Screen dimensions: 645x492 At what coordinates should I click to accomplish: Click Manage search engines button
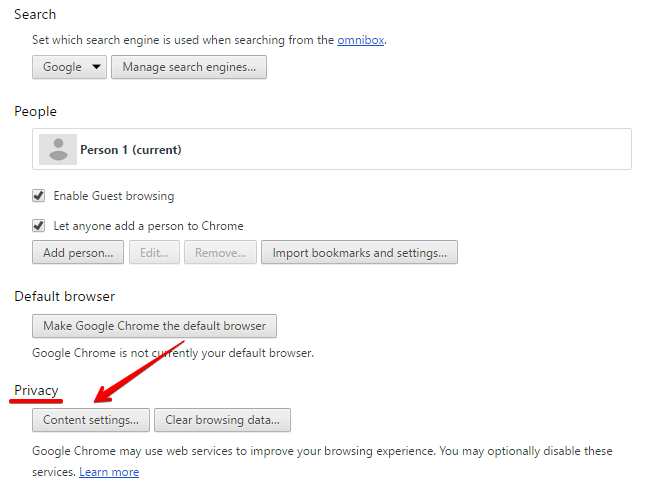[189, 67]
